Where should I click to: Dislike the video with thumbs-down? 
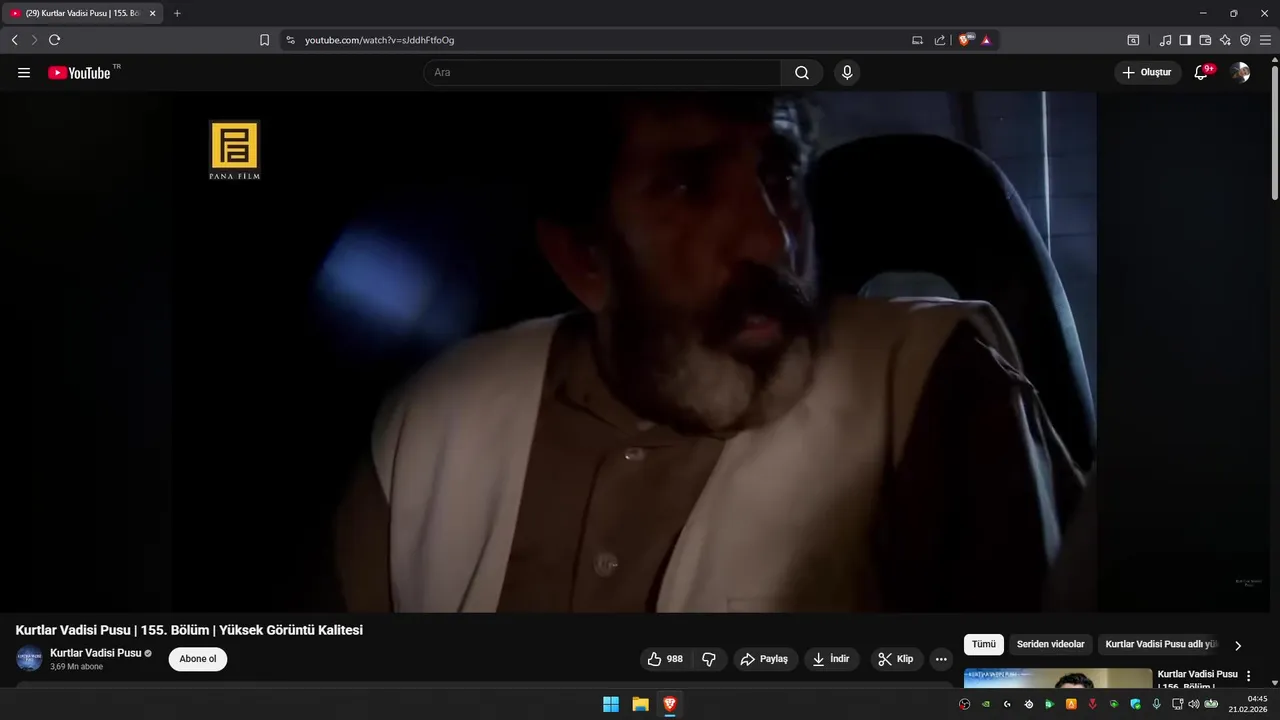point(709,659)
